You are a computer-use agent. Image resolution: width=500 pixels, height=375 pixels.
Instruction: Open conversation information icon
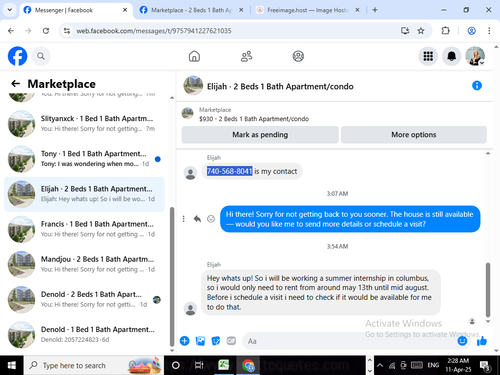click(477, 86)
